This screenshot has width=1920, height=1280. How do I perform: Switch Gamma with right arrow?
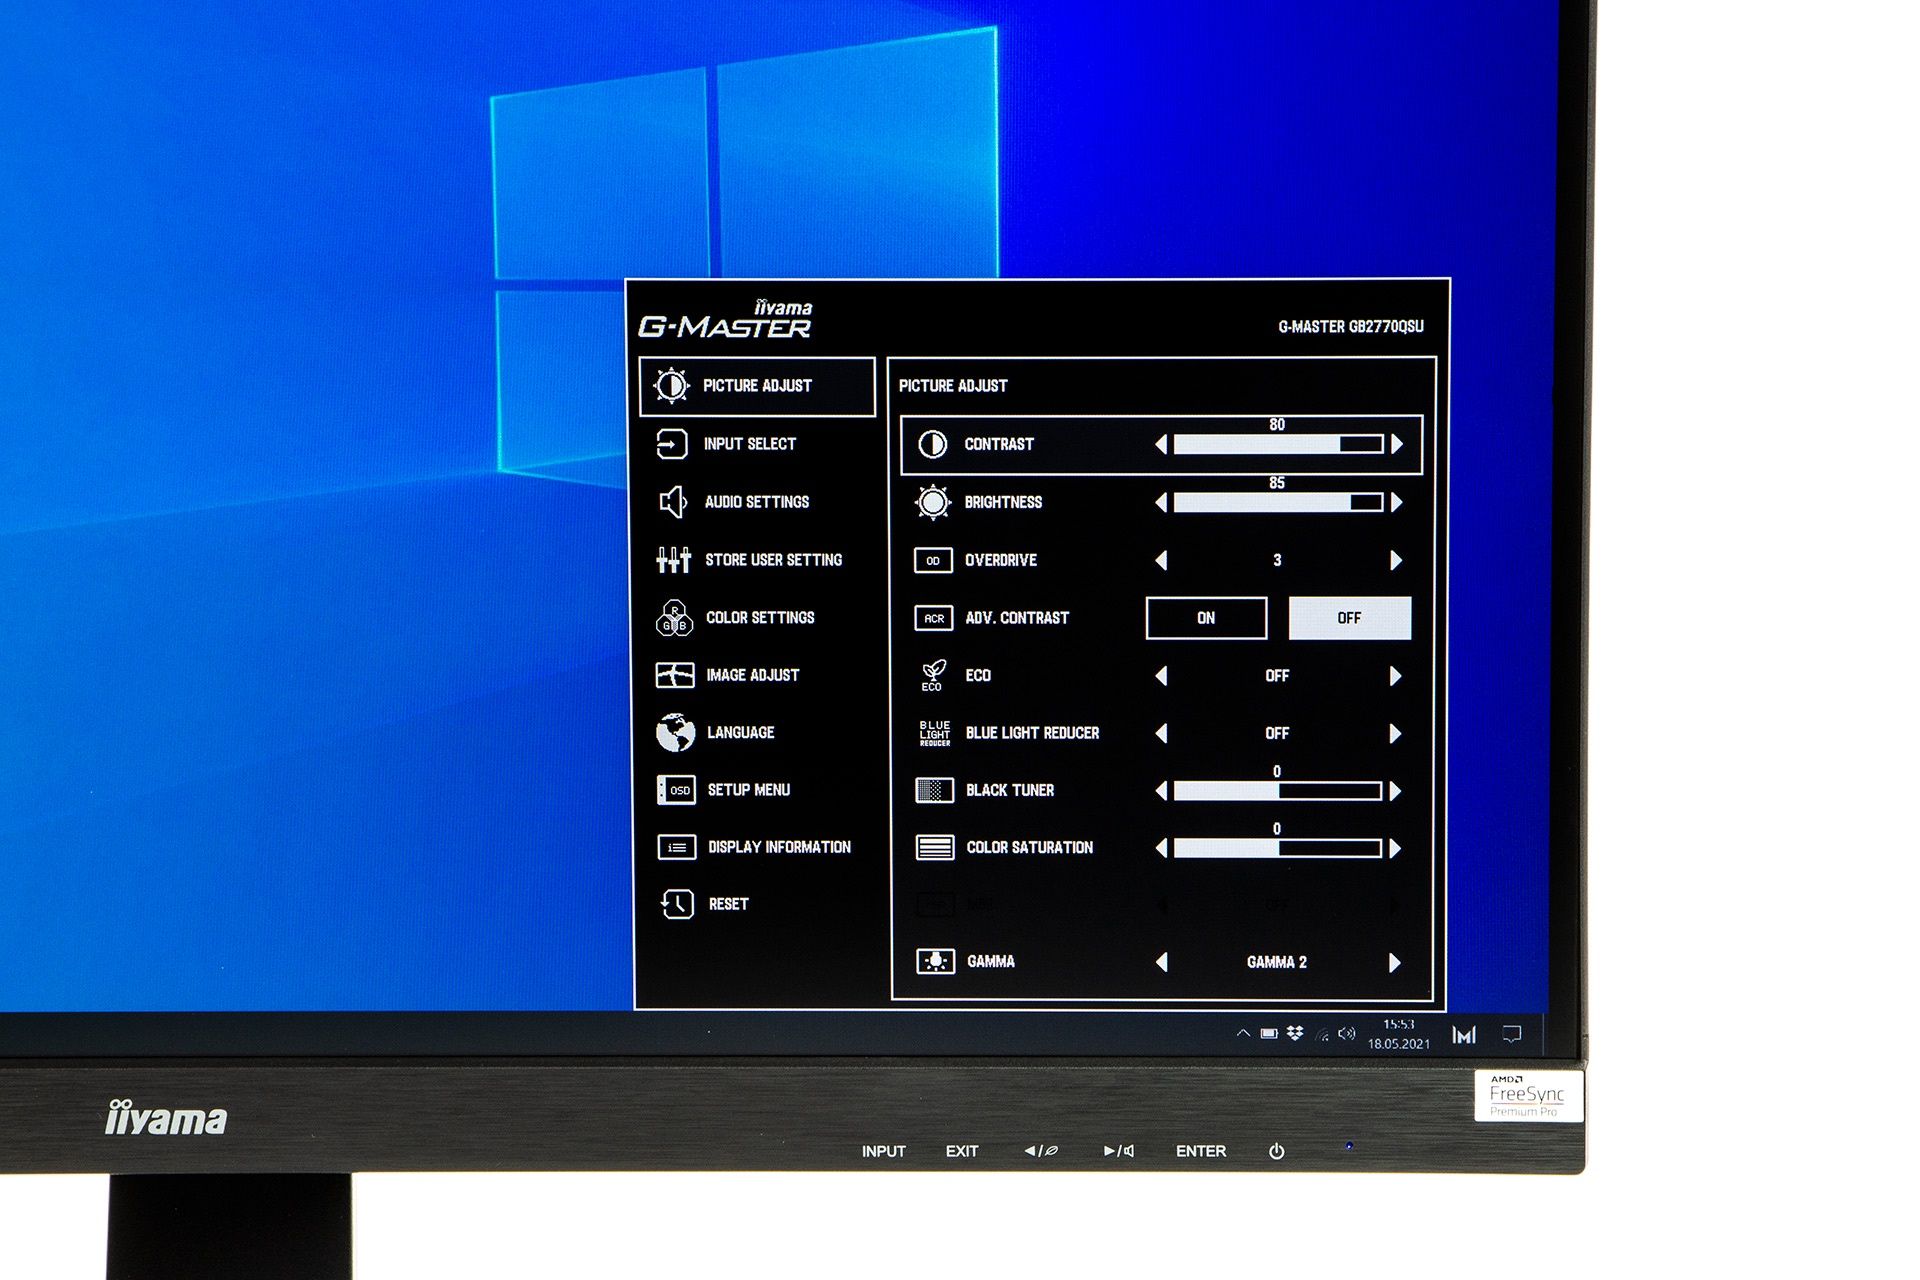(1397, 962)
